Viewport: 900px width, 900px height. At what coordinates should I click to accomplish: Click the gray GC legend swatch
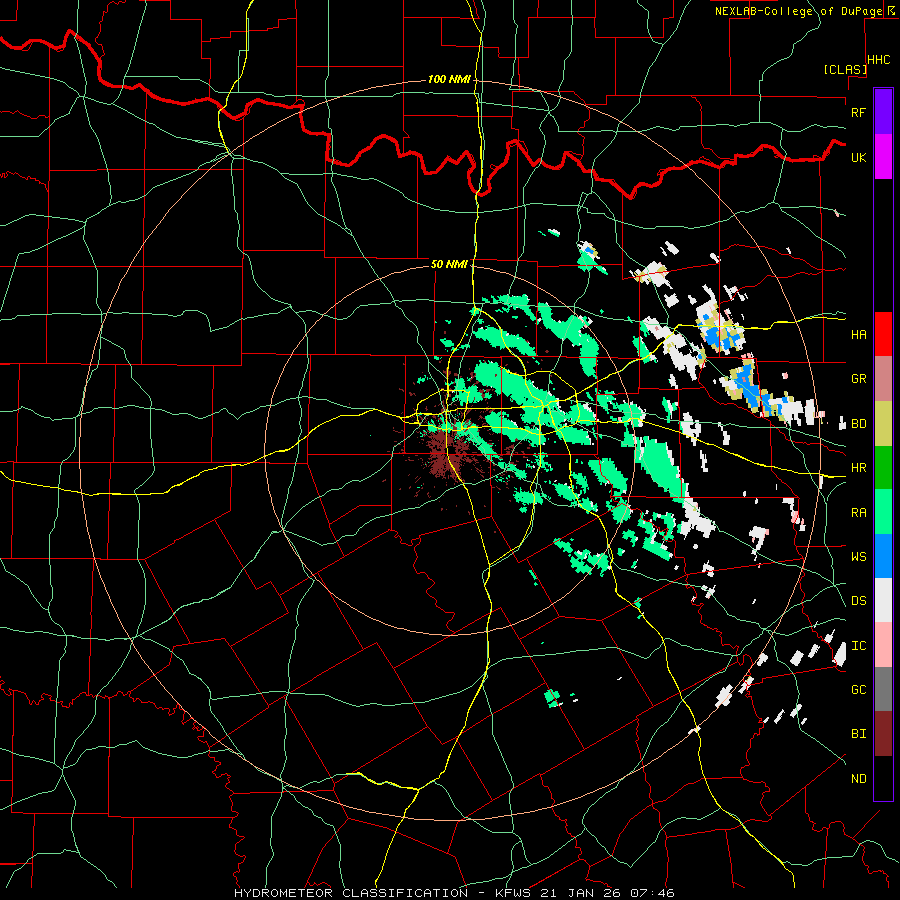point(883,689)
